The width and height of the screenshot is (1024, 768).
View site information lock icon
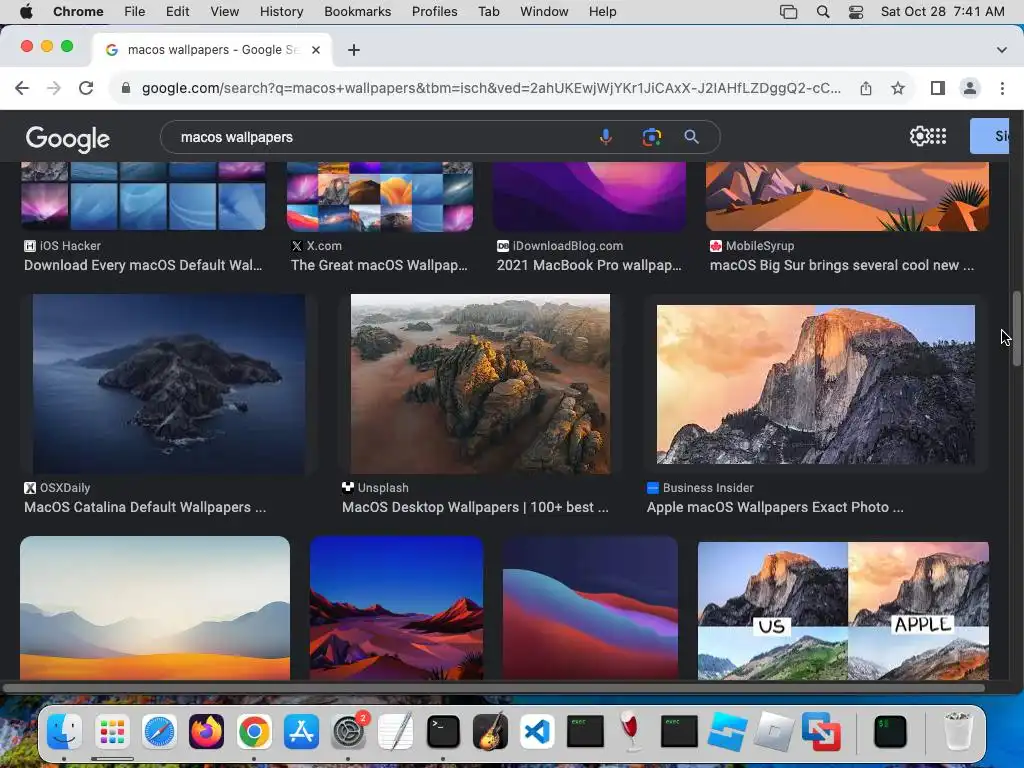126,88
